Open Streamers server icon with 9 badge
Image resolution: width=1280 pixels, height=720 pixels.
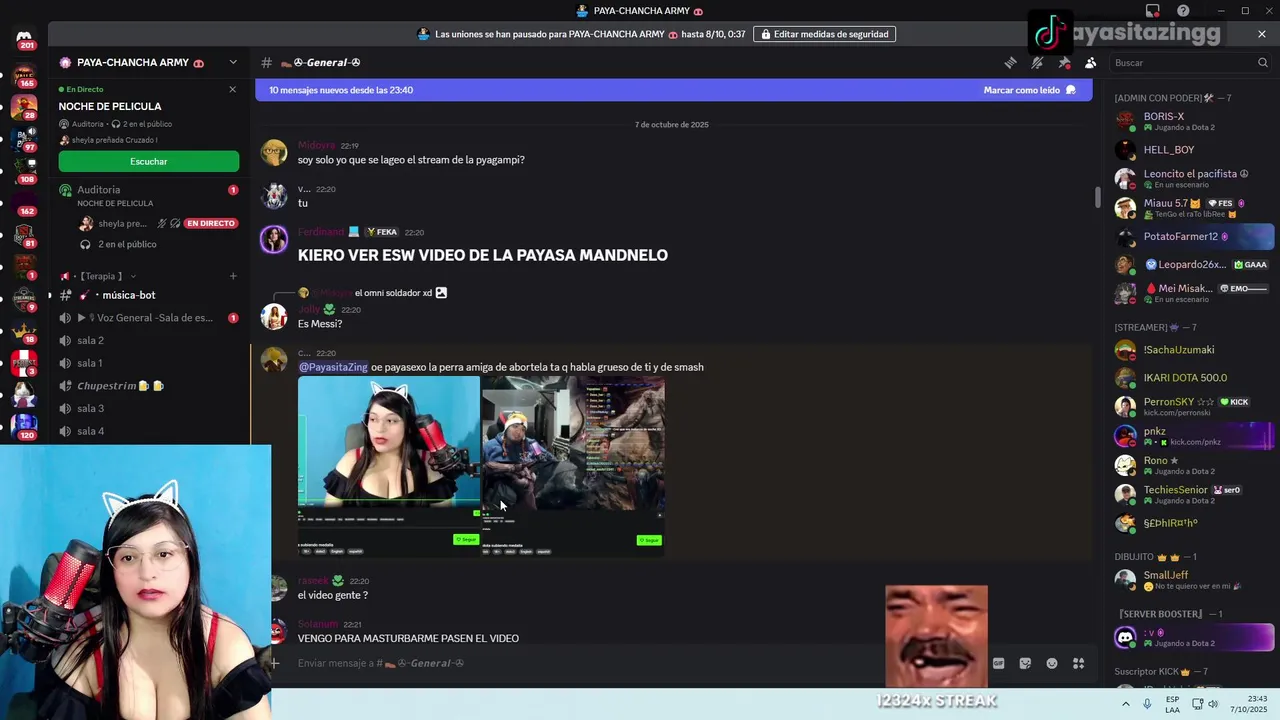point(24,299)
